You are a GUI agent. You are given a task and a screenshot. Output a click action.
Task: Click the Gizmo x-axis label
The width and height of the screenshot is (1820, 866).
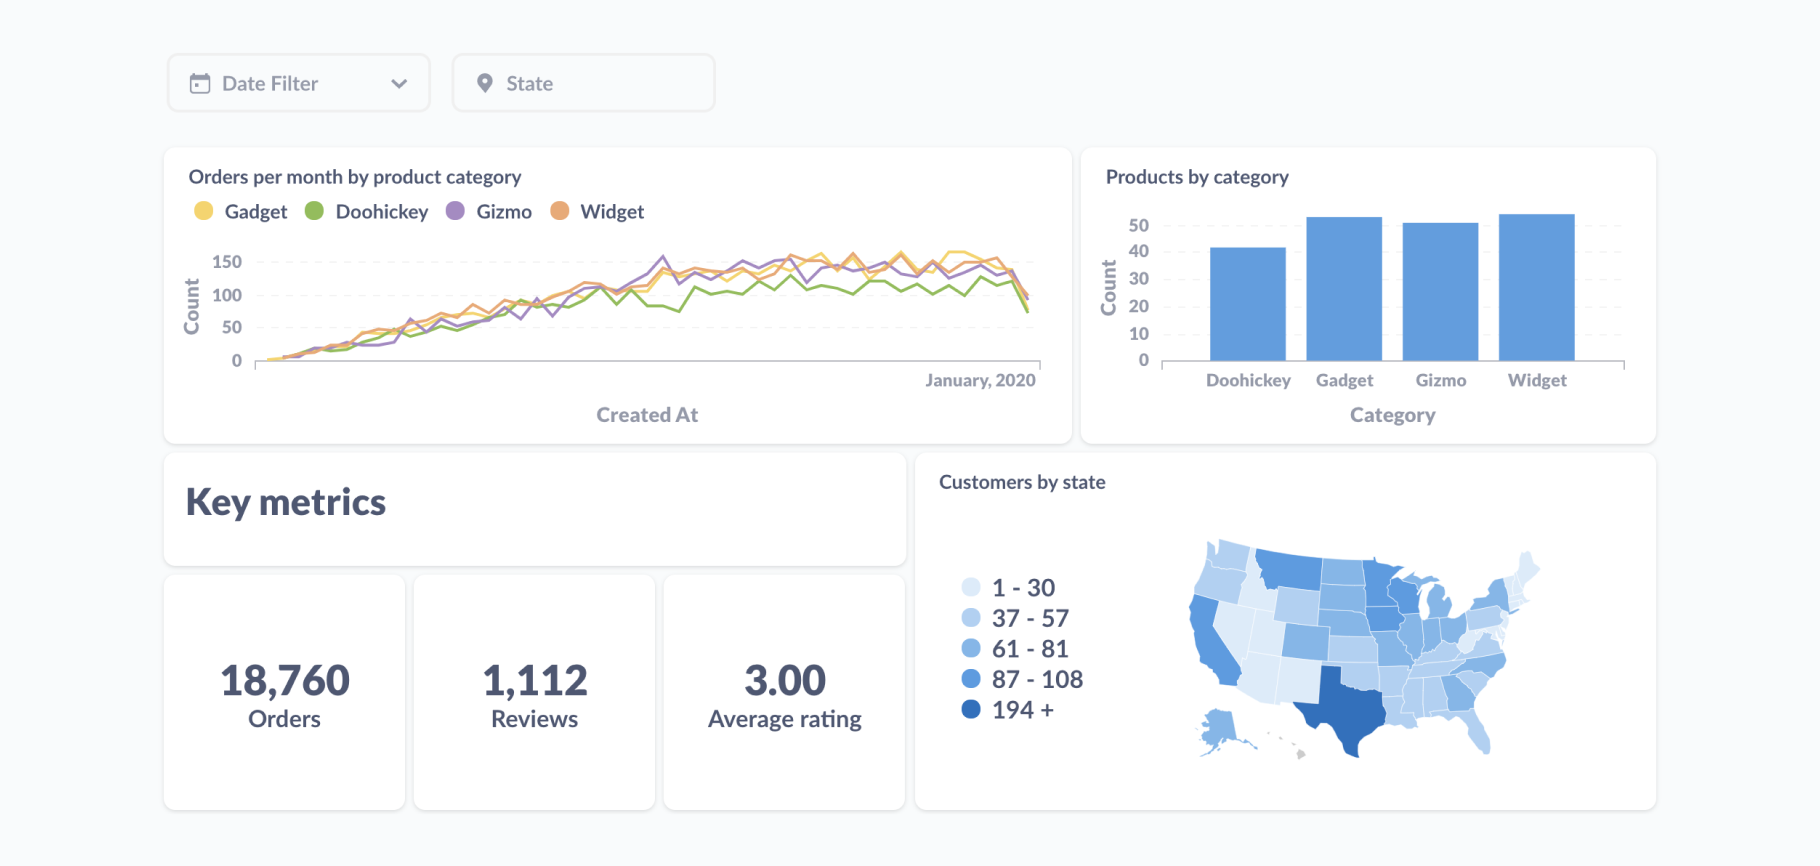1441,381
